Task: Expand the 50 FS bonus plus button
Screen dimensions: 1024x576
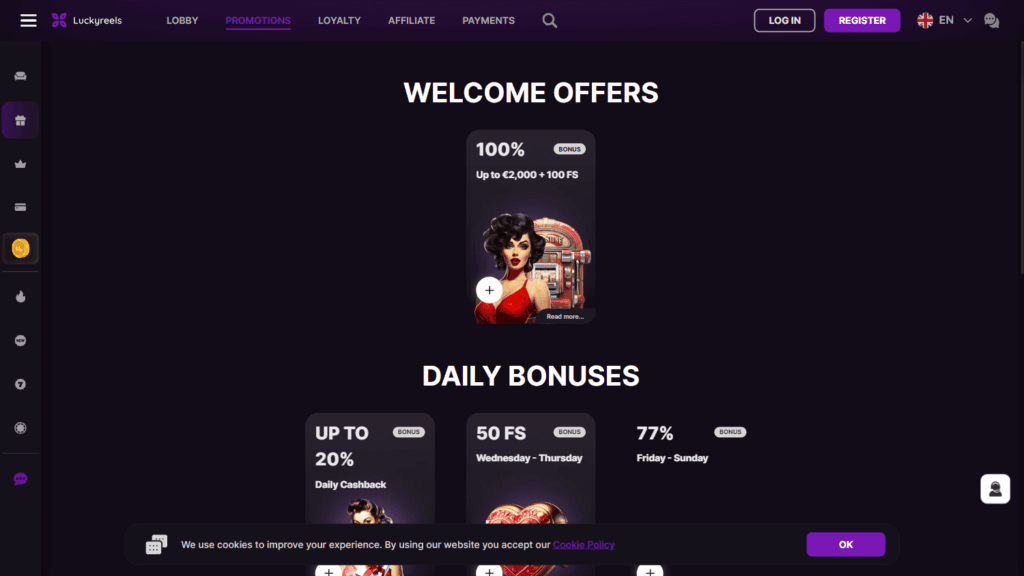Action: (x=489, y=570)
